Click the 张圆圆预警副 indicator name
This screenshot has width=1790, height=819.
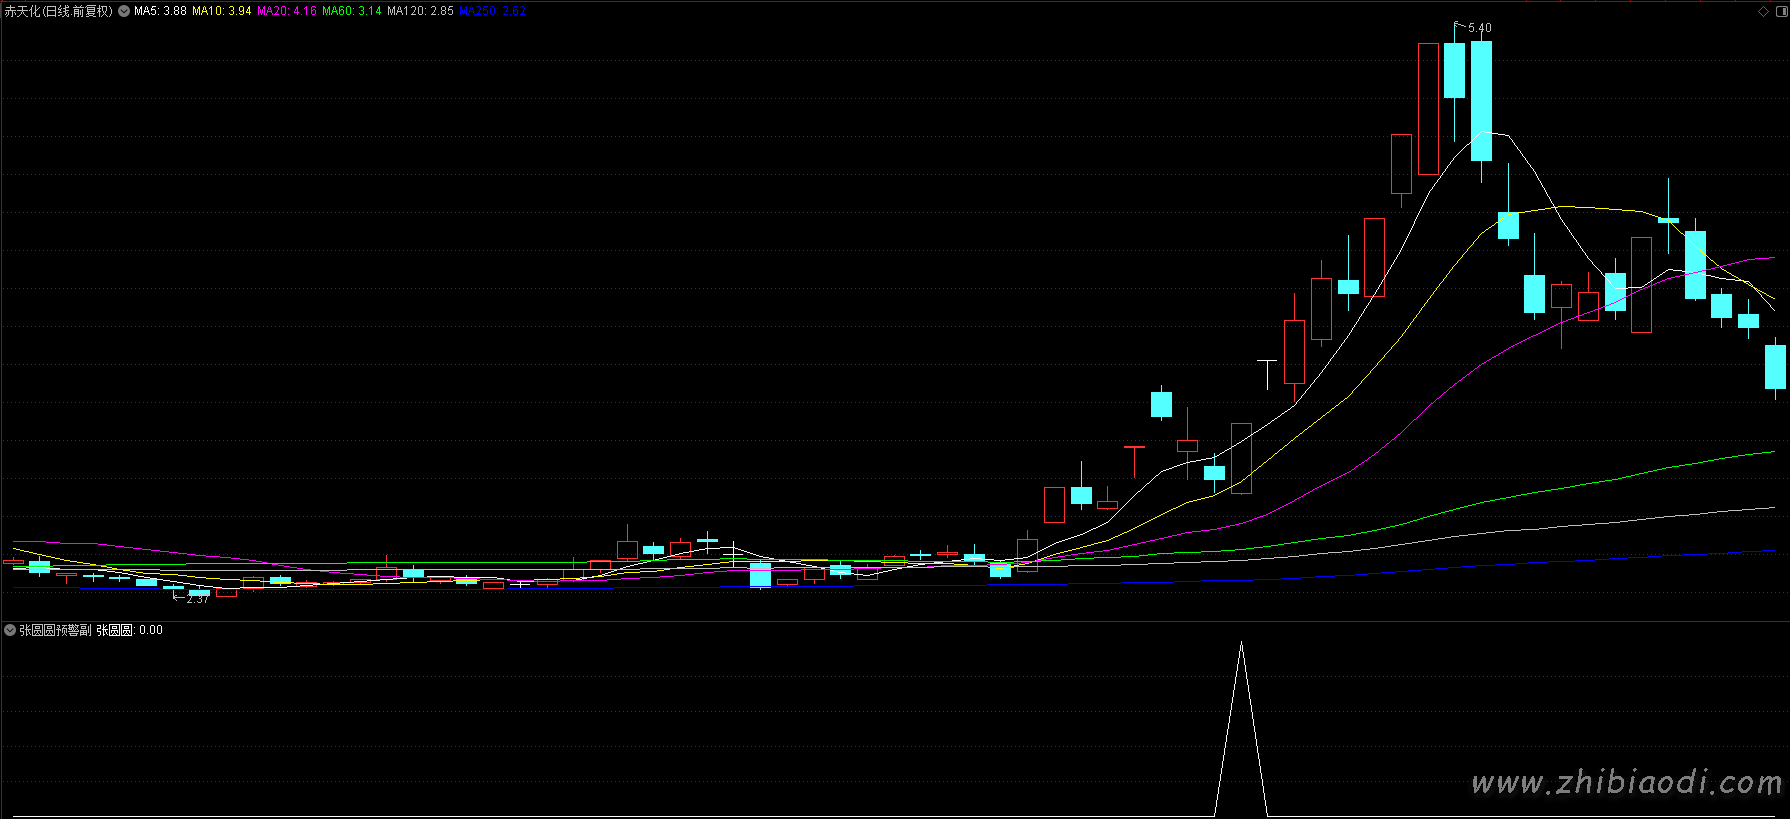pos(55,630)
